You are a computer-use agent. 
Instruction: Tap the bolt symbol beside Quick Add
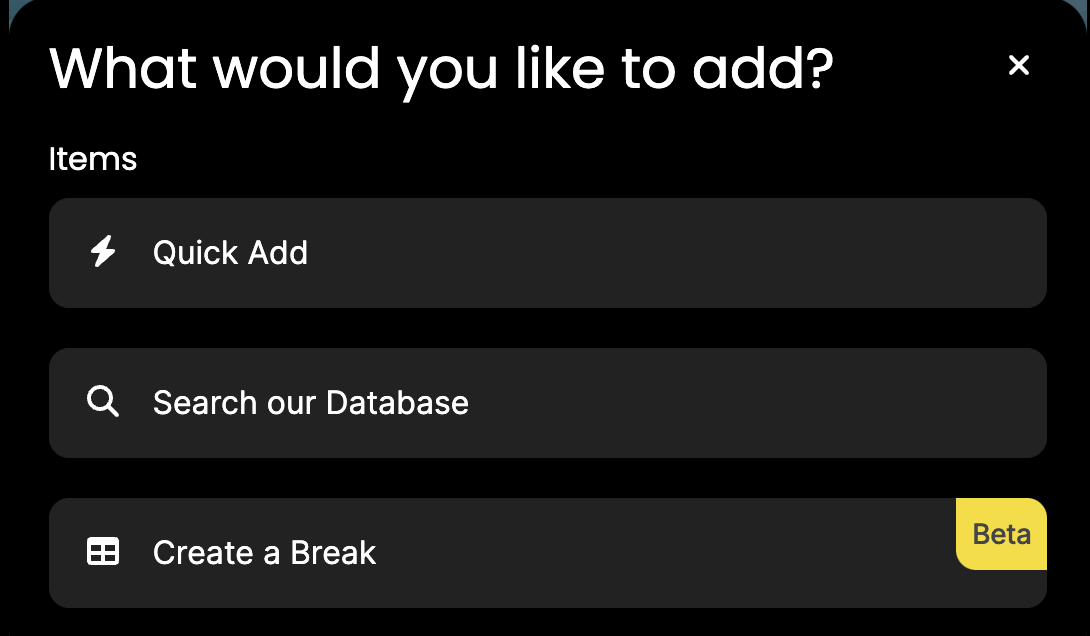[103, 252]
